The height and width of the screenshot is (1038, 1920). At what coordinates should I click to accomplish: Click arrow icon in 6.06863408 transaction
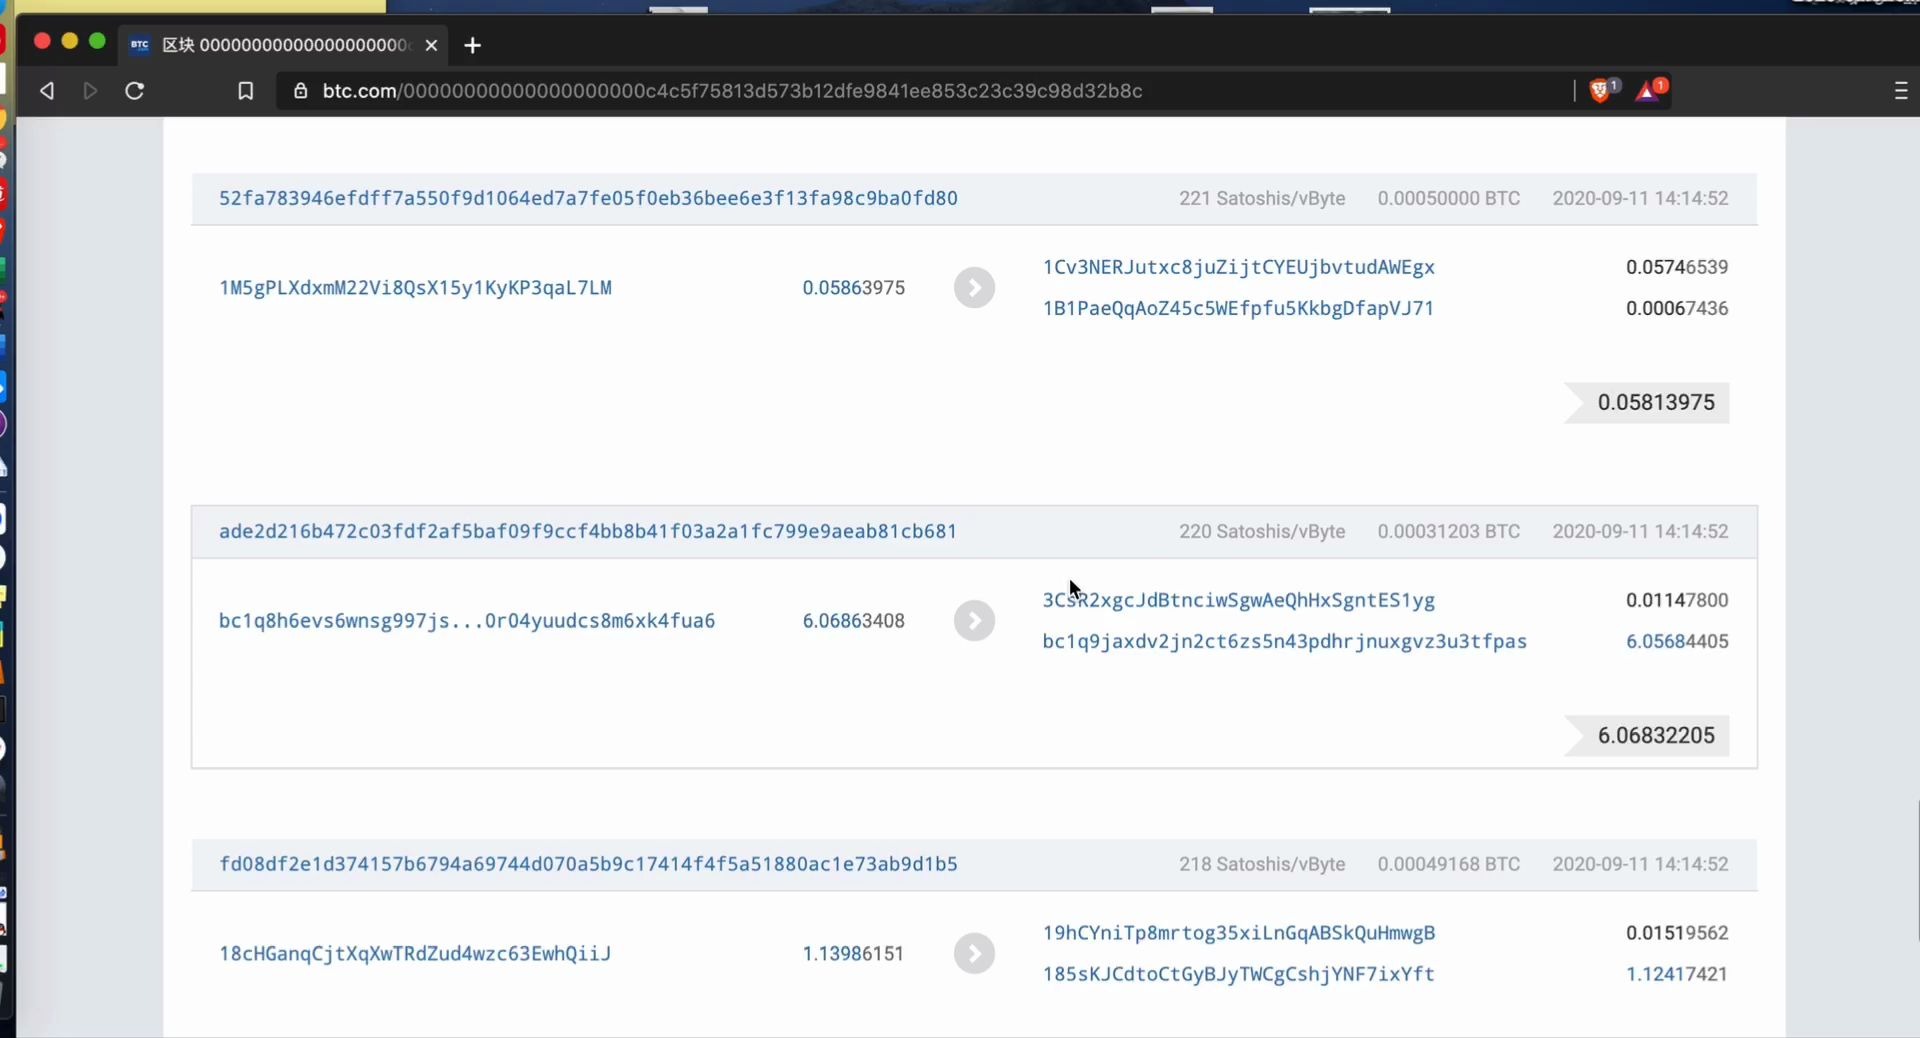tap(974, 621)
